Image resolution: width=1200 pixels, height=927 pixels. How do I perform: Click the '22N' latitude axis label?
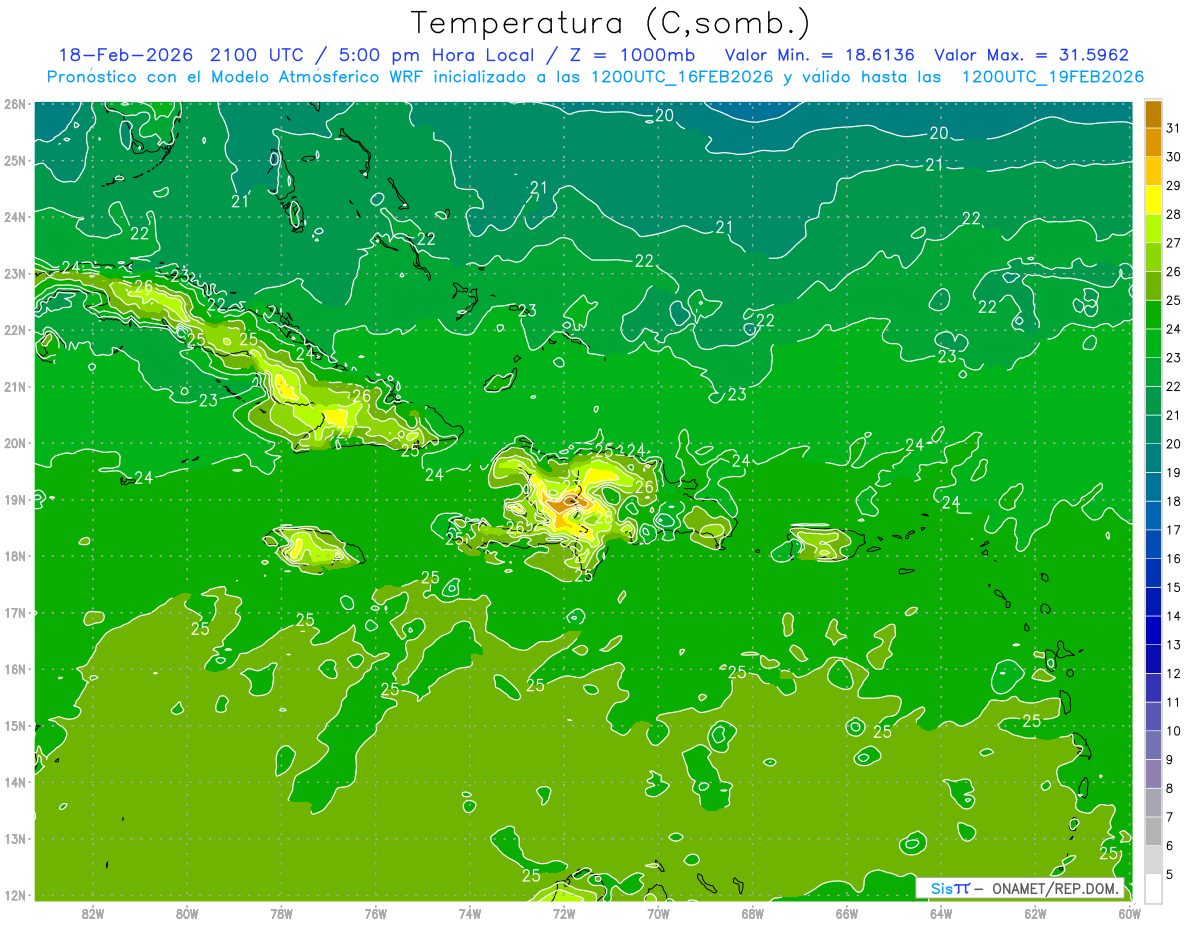pyautogui.click(x=14, y=330)
